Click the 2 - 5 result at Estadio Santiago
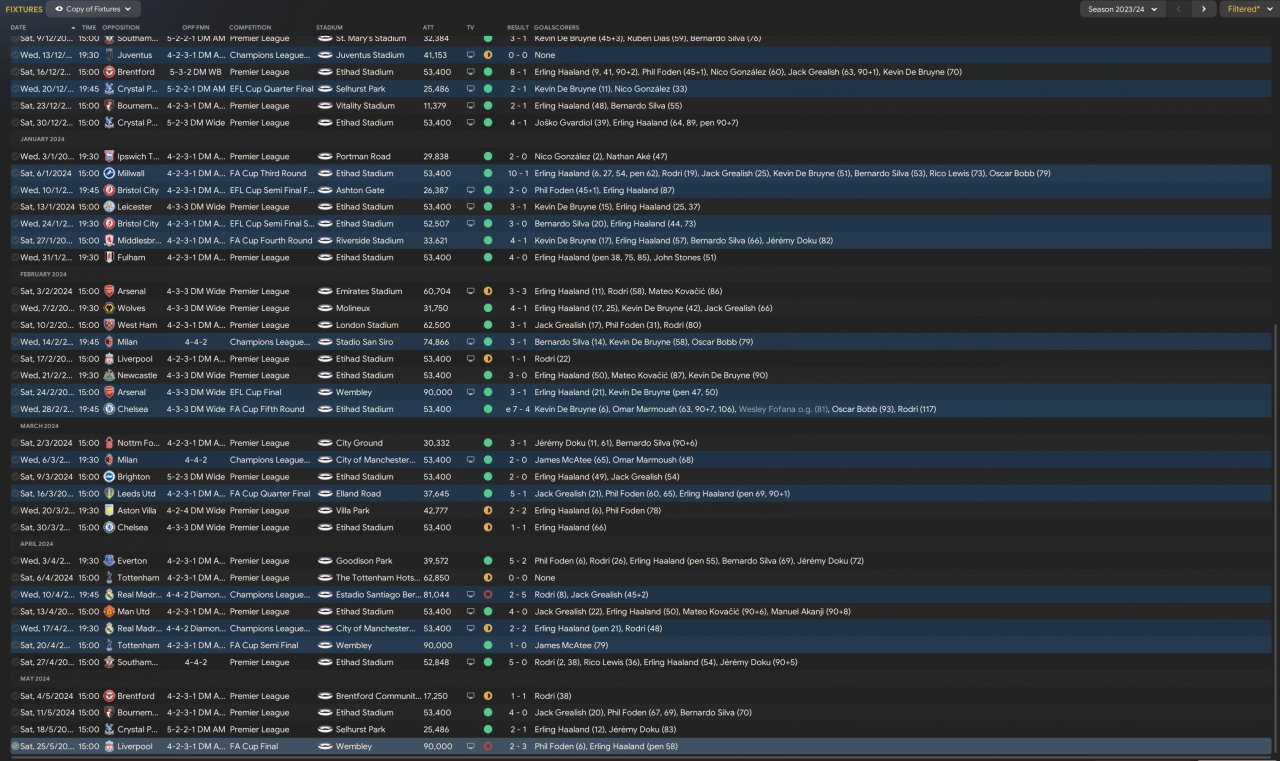The height and width of the screenshot is (761, 1280). tap(518, 595)
